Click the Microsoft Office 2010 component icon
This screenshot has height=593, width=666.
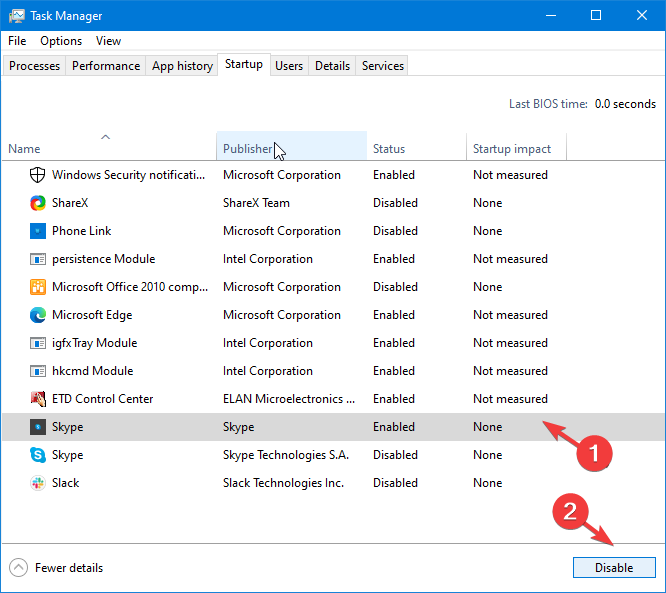(x=37, y=287)
